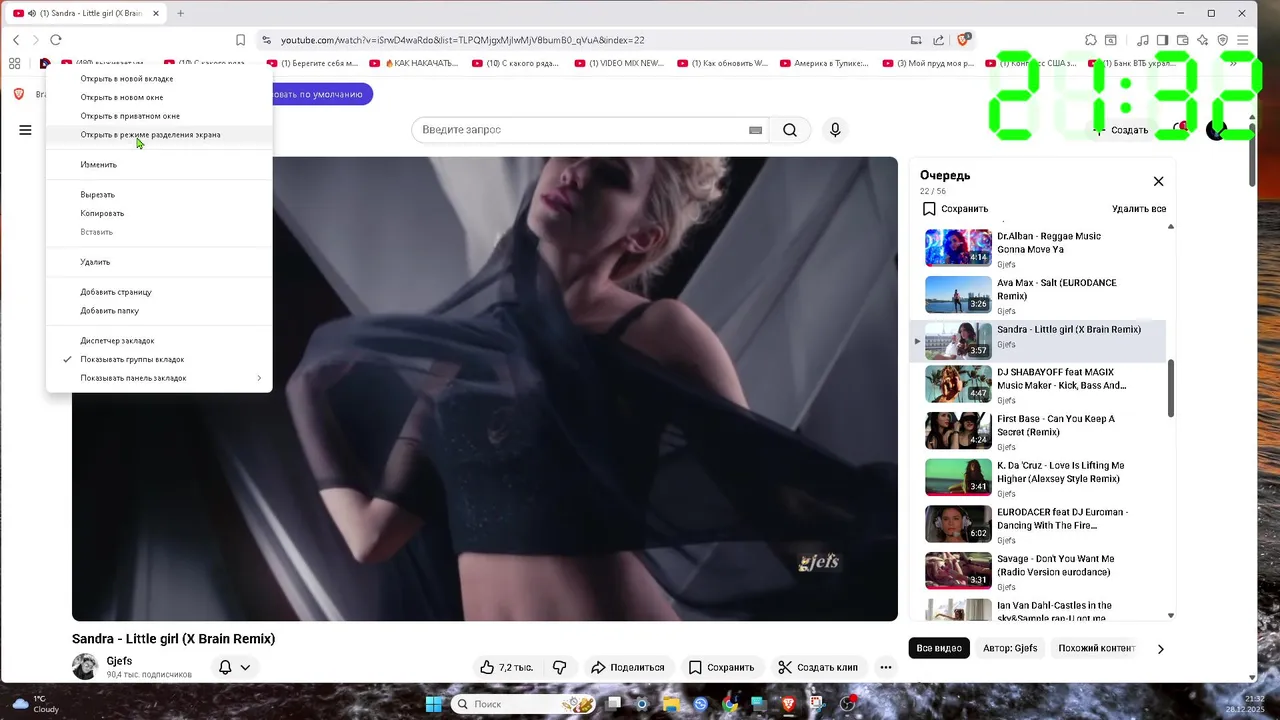This screenshot has width=1280, height=720.
Task: Open the Brave VPN shield icon
Action: click(x=1222, y=40)
